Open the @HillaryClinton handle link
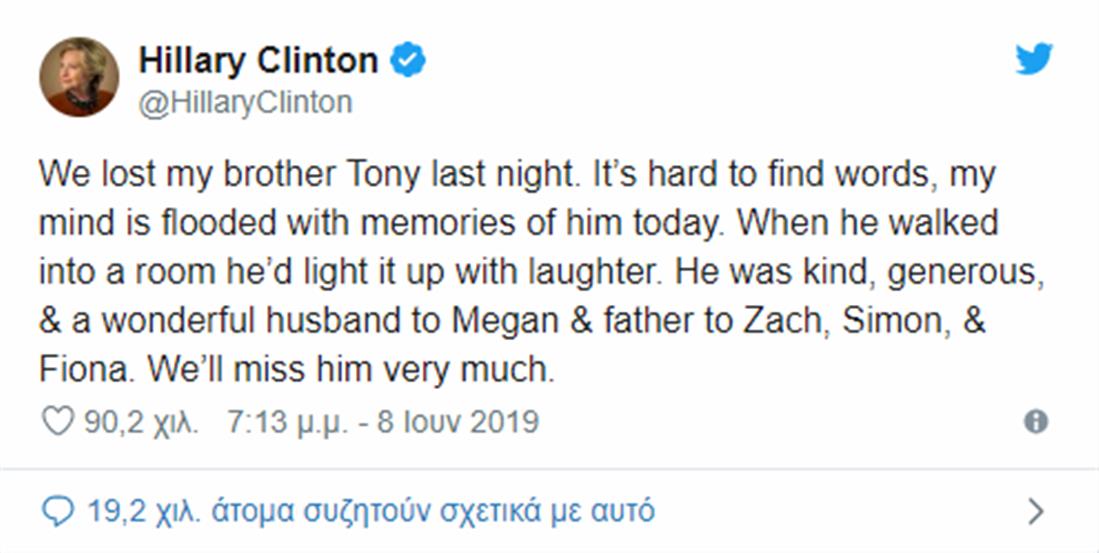This screenshot has height=553, width=1099. [245, 102]
